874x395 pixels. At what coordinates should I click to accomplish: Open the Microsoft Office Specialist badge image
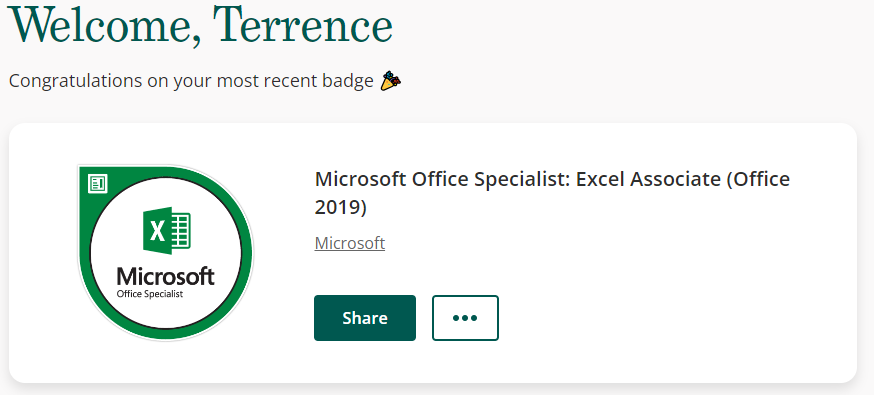(x=165, y=252)
